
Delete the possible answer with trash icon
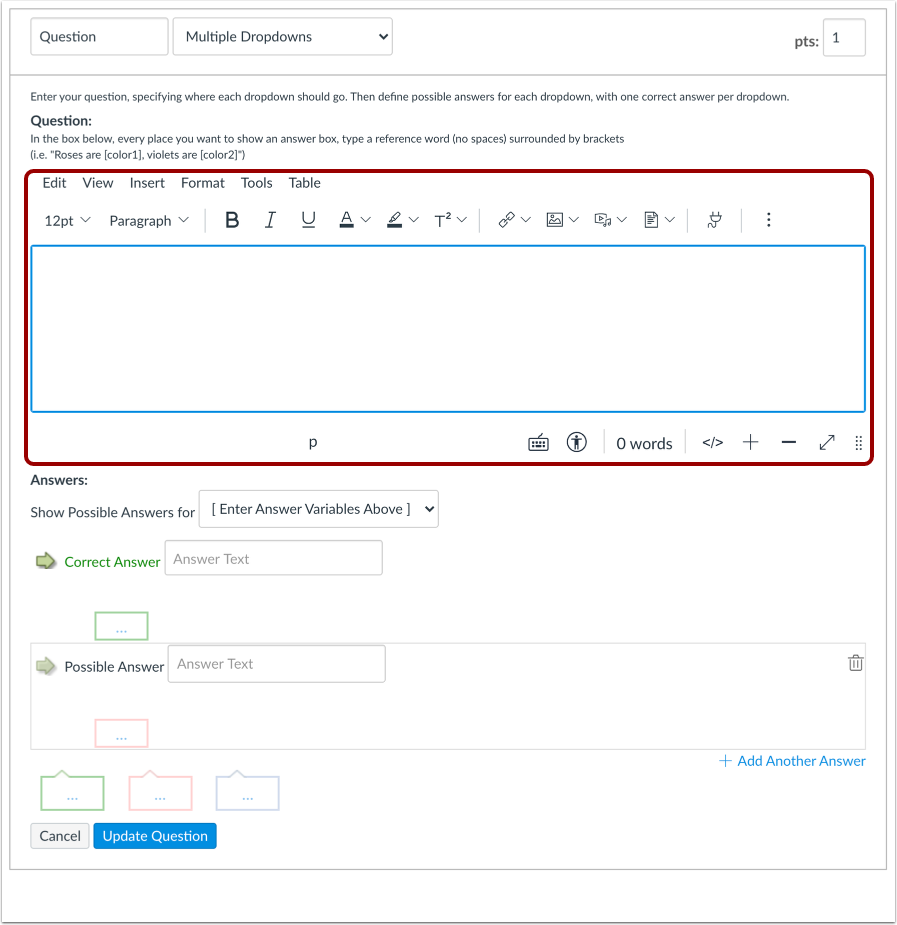855,662
